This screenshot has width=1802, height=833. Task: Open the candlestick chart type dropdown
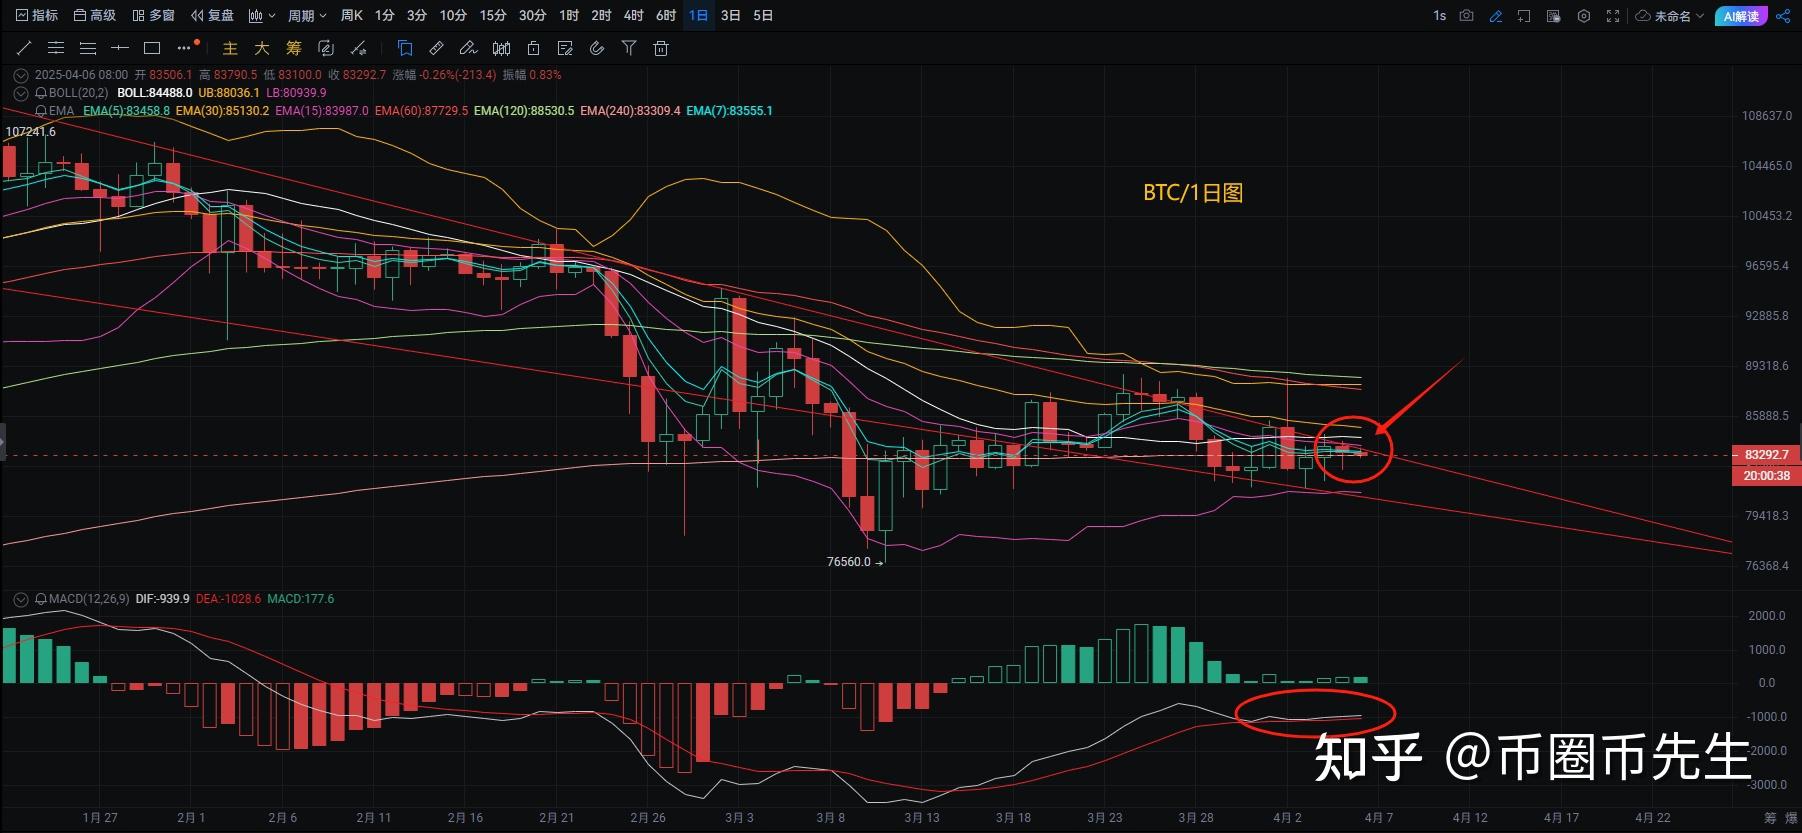click(261, 16)
